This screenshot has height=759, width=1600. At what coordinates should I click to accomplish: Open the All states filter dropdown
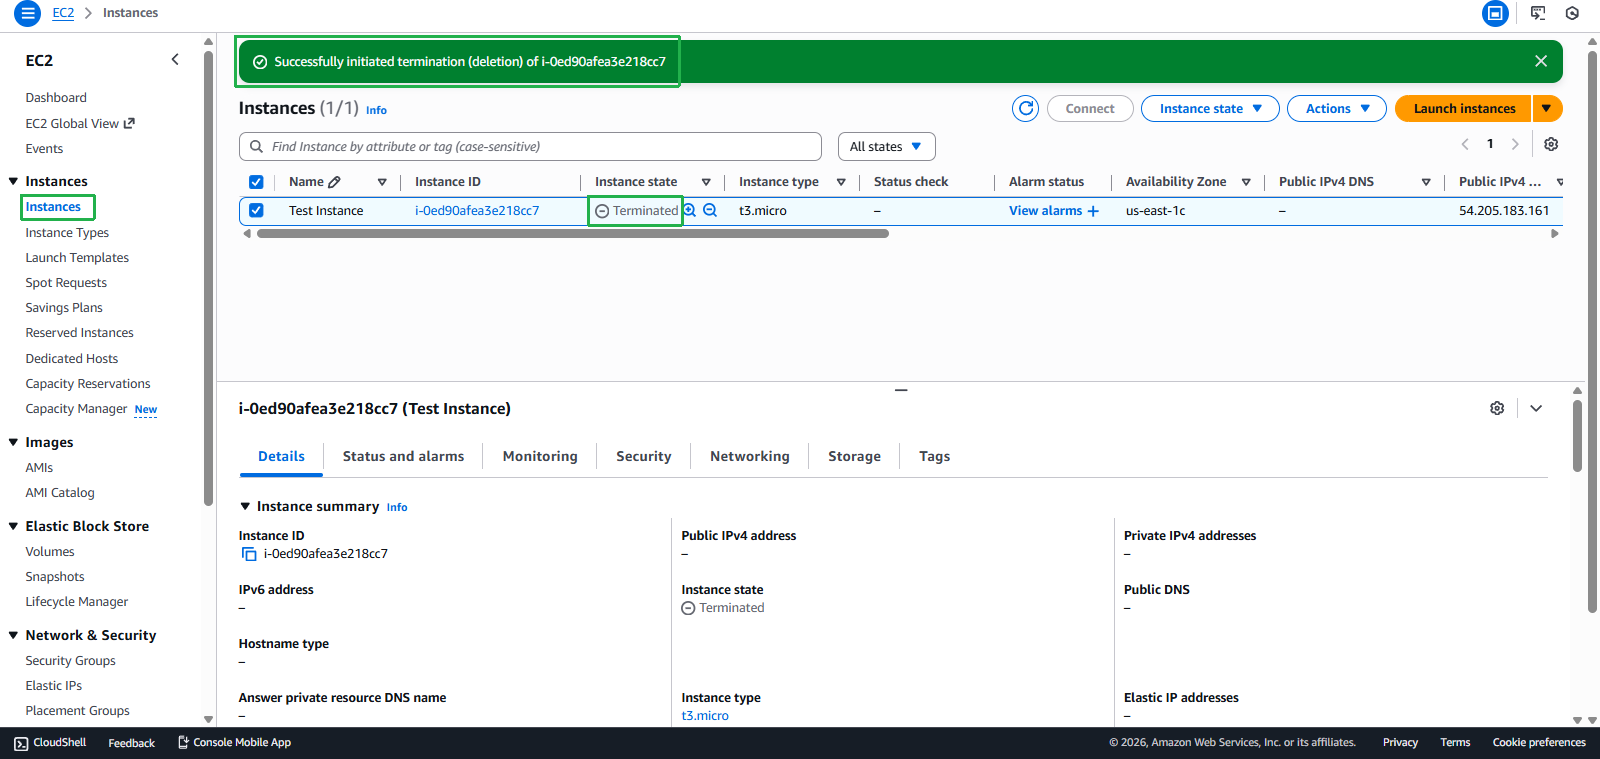coord(886,146)
